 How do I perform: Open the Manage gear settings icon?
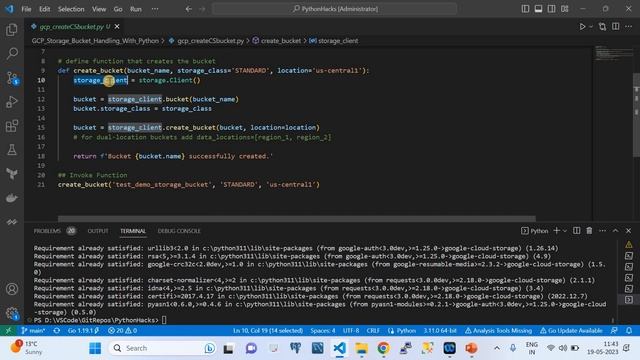coord(12,313)
